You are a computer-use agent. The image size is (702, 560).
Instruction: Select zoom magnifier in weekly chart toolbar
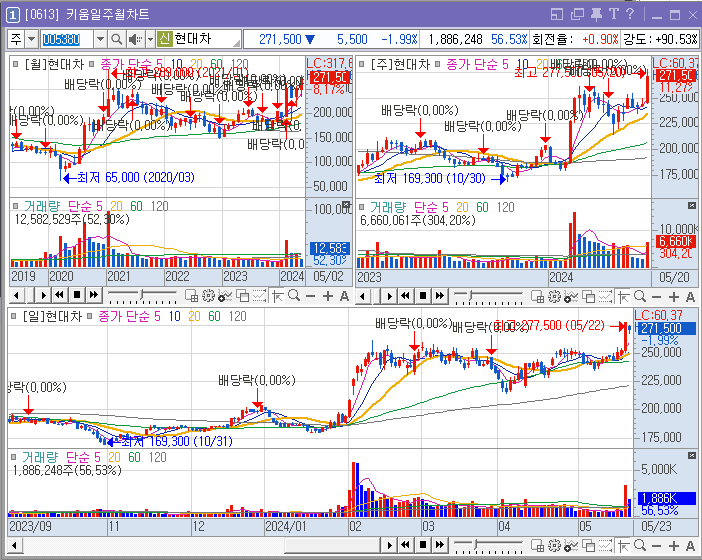(640, 296)
